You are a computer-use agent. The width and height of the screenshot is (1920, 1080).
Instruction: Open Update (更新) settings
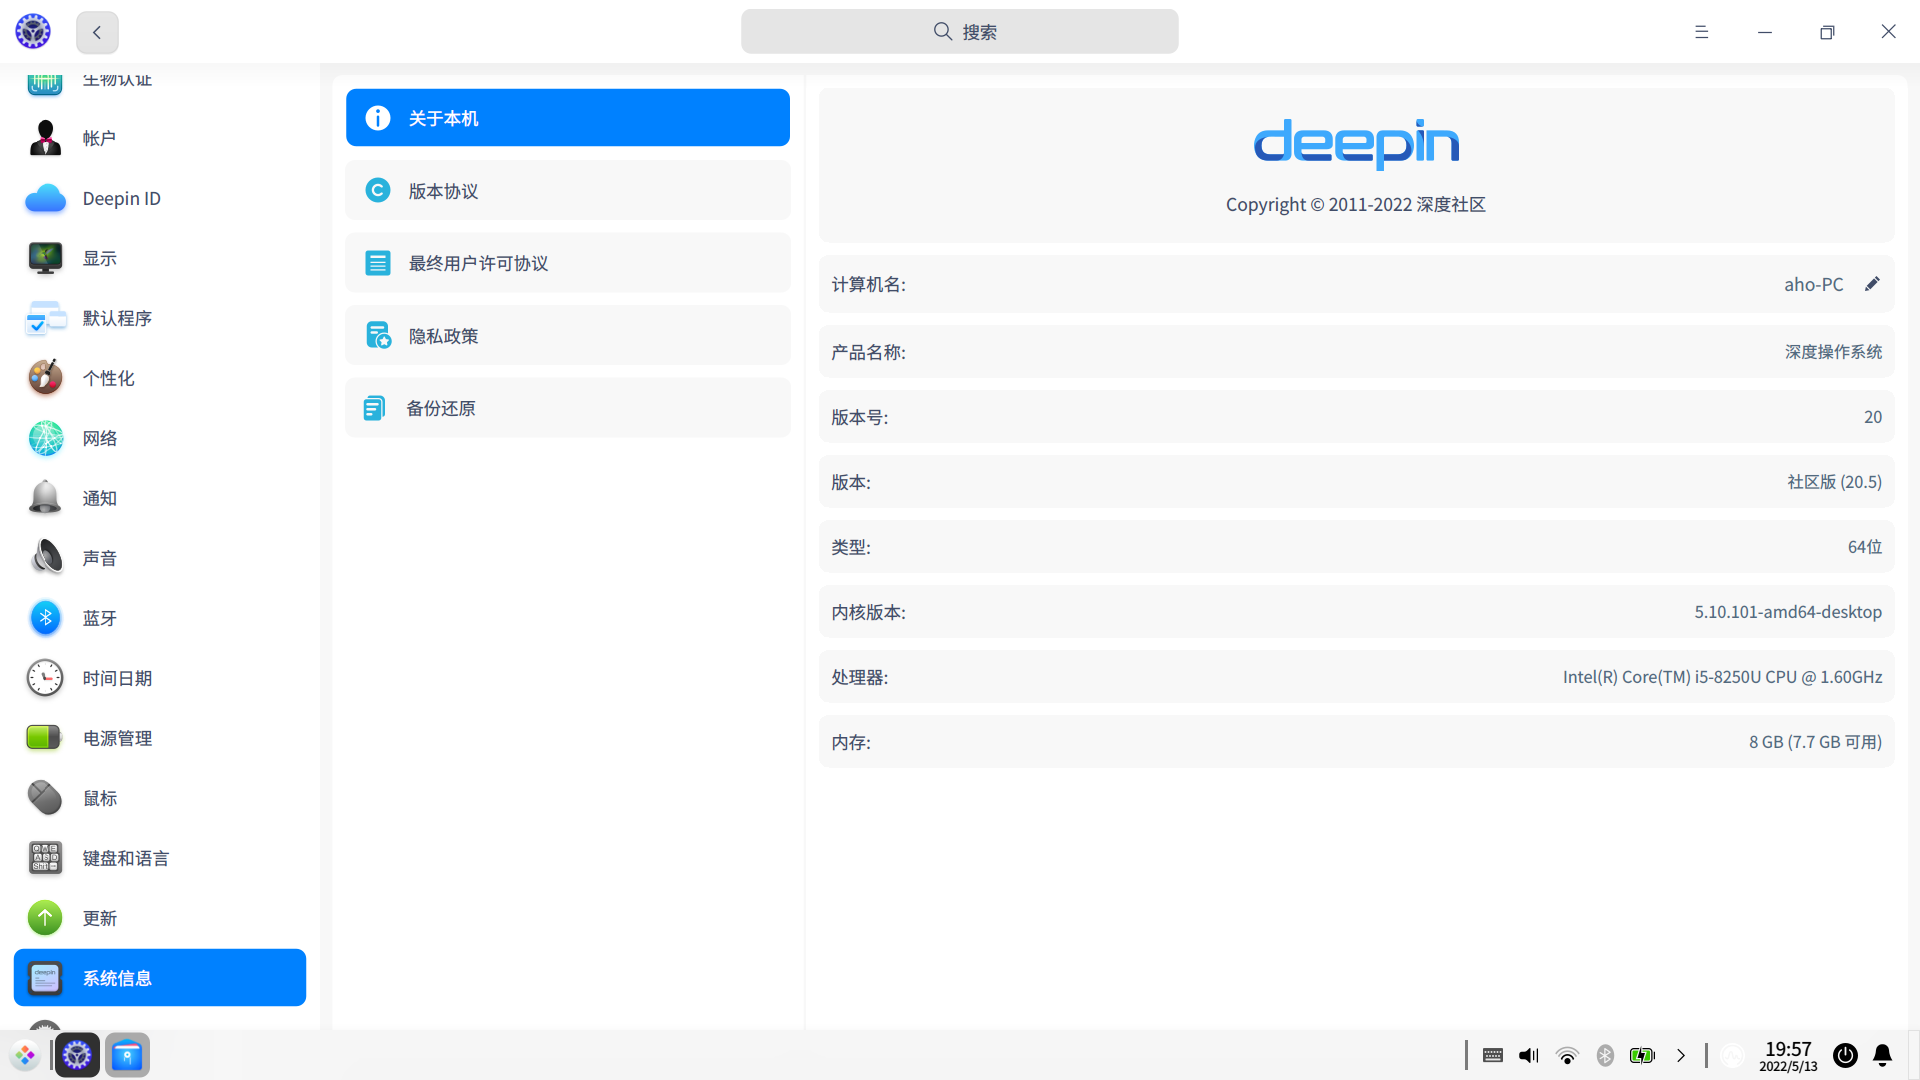coord(99,918)
